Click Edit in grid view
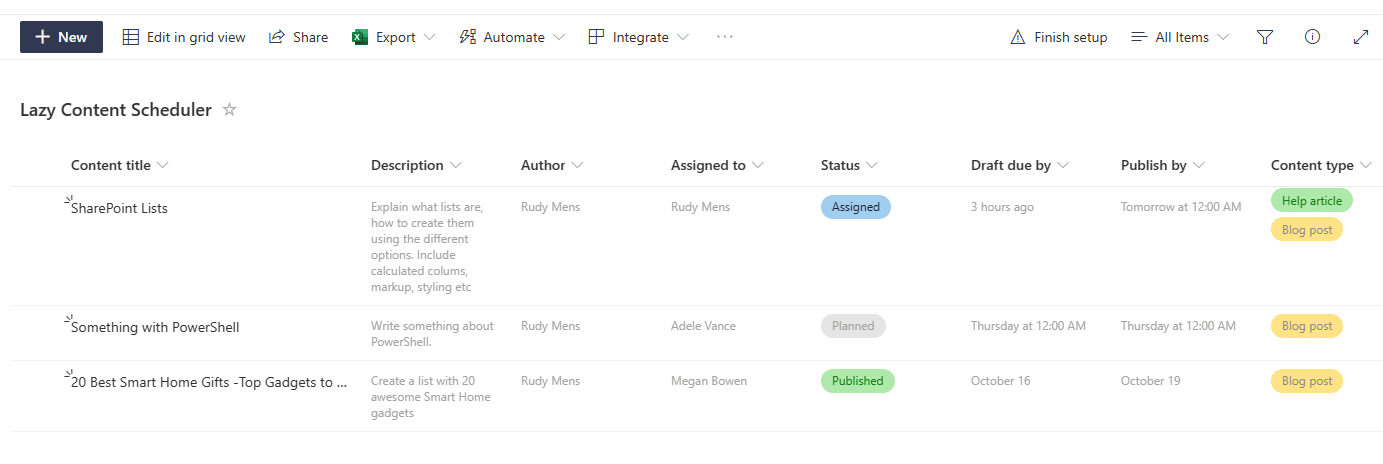 point(184,37)
